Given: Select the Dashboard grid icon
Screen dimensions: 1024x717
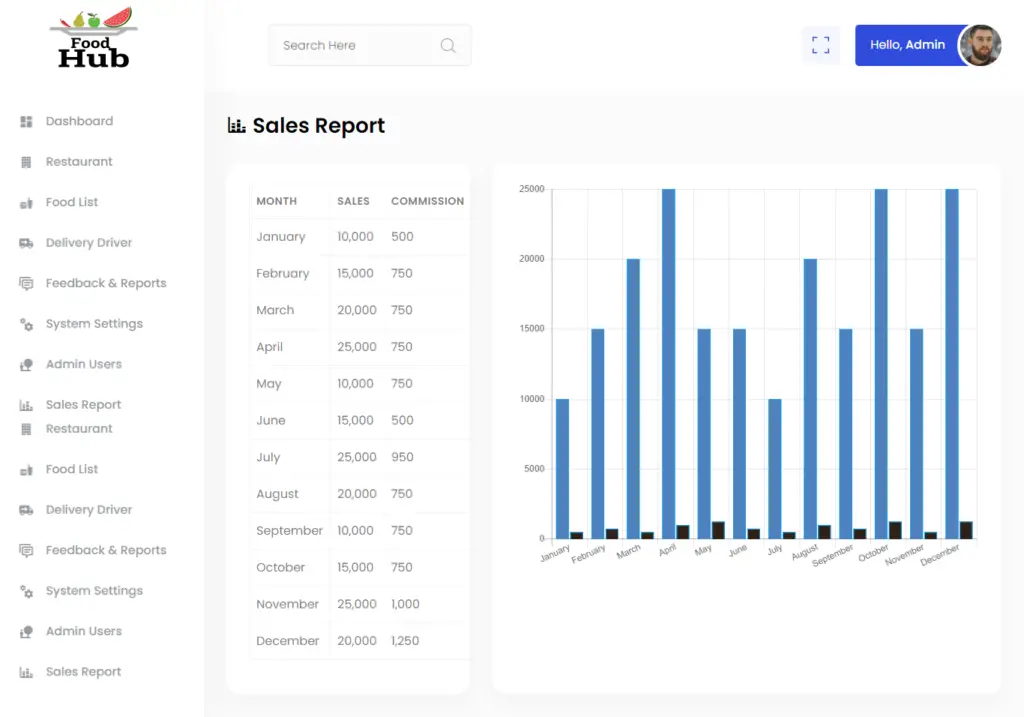Looking at the screenshot, I should pyautogui.click(x=25, y=121).
